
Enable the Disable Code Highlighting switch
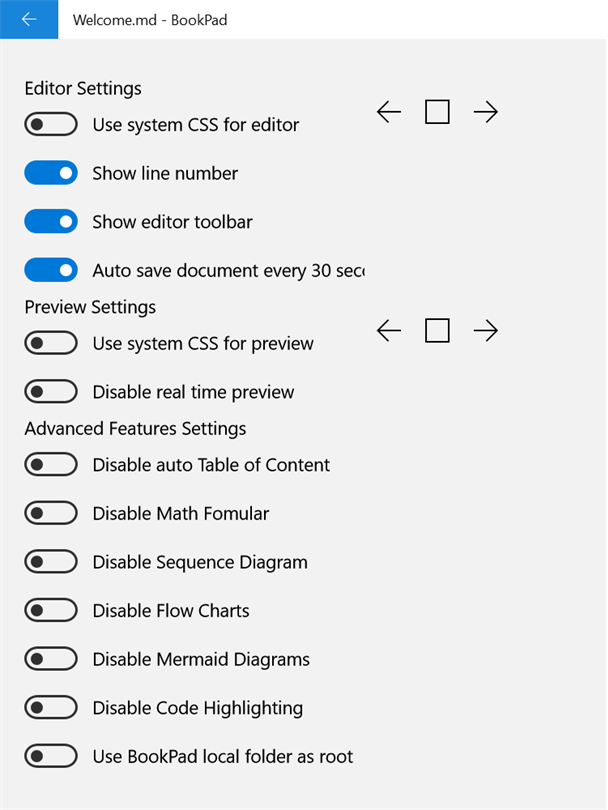point(51,708)
